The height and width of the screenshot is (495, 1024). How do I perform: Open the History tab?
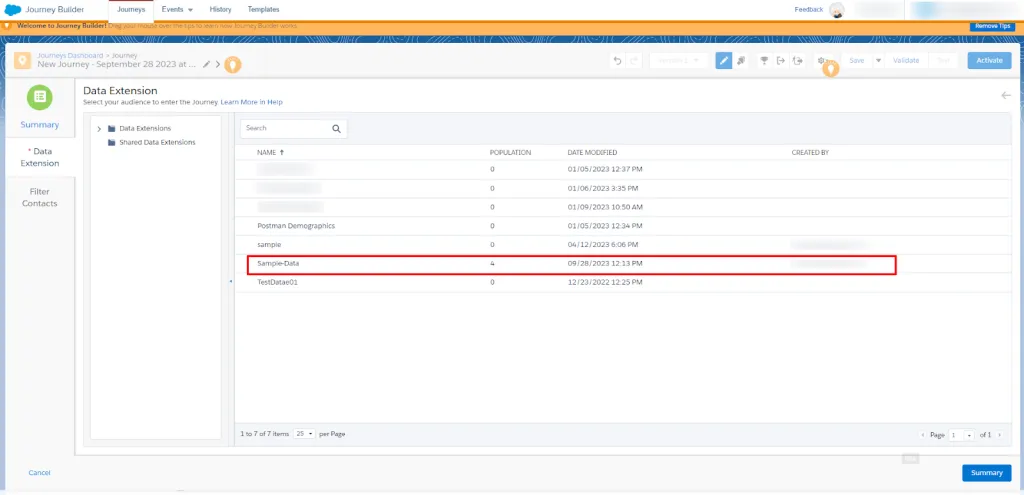tap(221, 10)
